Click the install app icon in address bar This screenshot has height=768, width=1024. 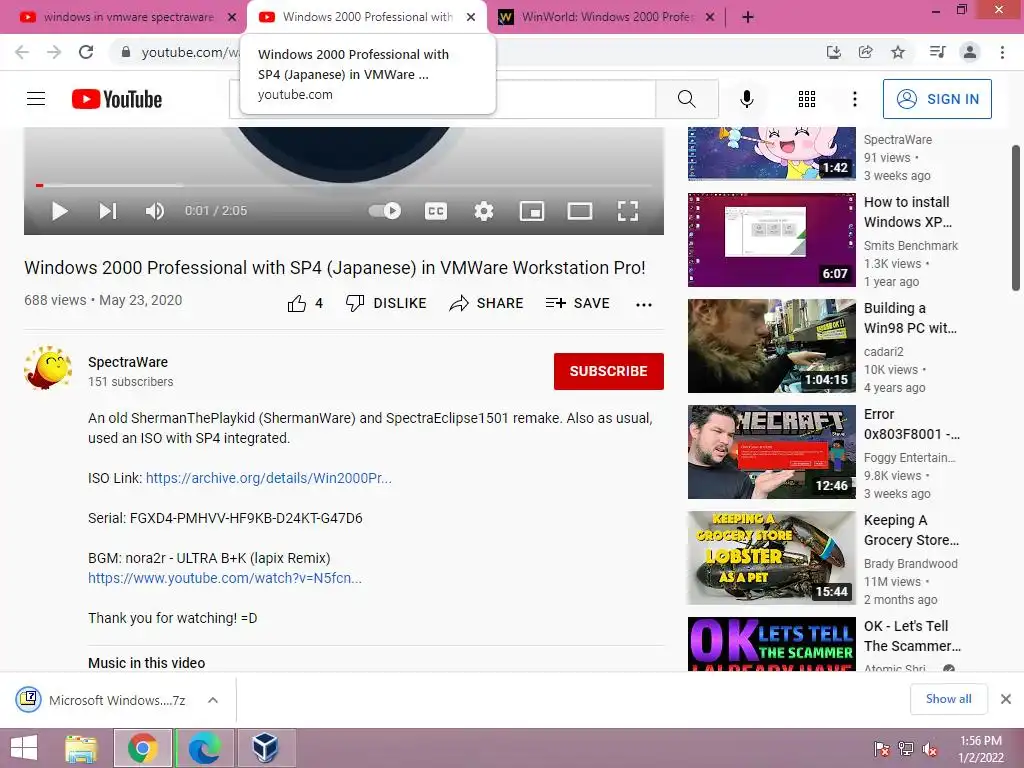[833, 52]
